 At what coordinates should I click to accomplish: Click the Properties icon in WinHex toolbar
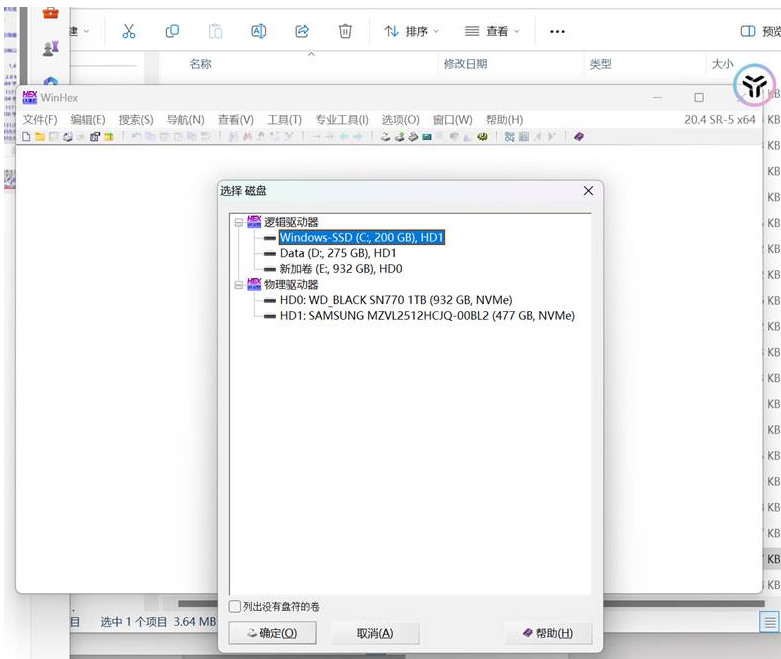(x=95, y=137)
